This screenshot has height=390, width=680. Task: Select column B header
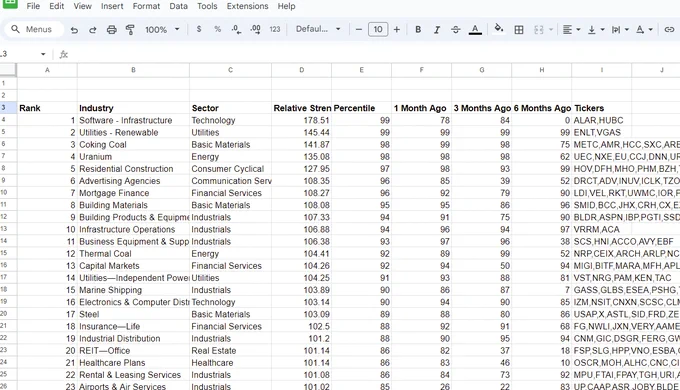tap(133, 70)
